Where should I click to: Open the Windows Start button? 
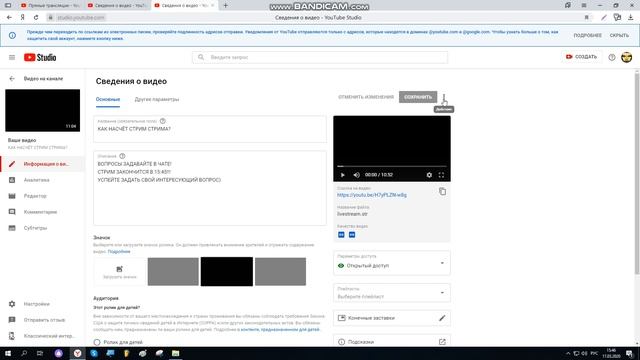[x=8, y=353]
